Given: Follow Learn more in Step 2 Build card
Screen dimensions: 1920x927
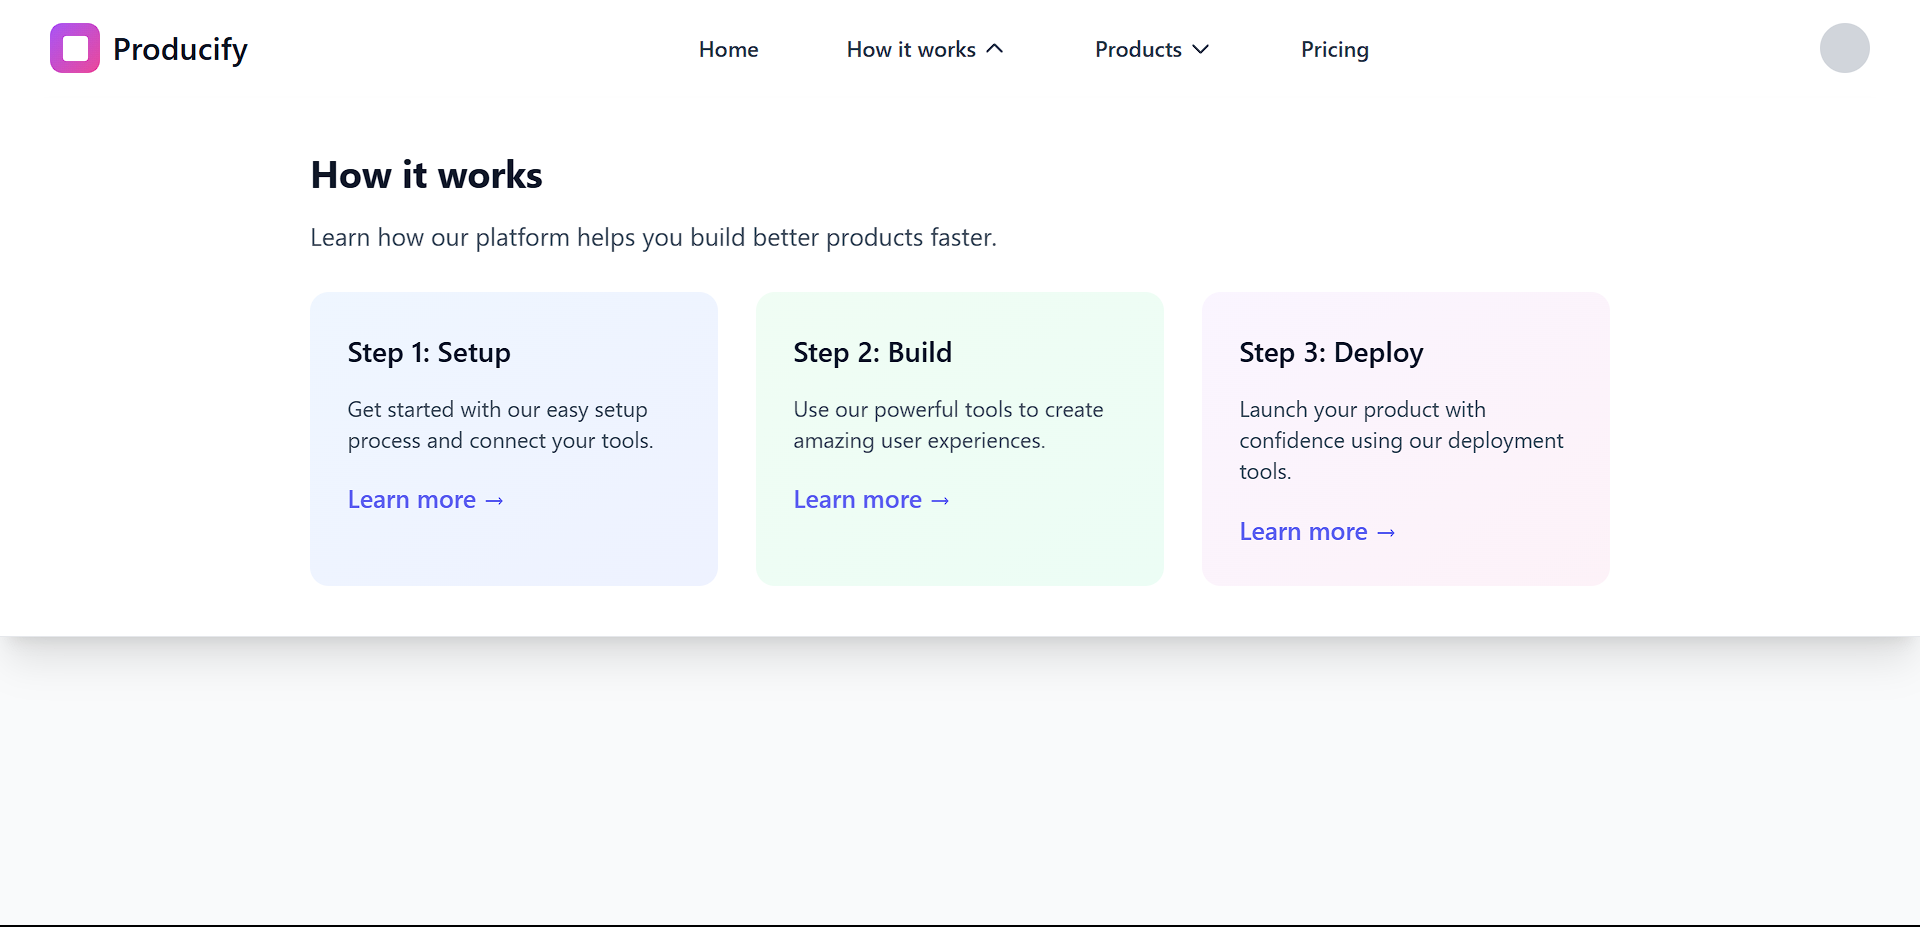Looking at the screenshot, I should click(857, 500).
